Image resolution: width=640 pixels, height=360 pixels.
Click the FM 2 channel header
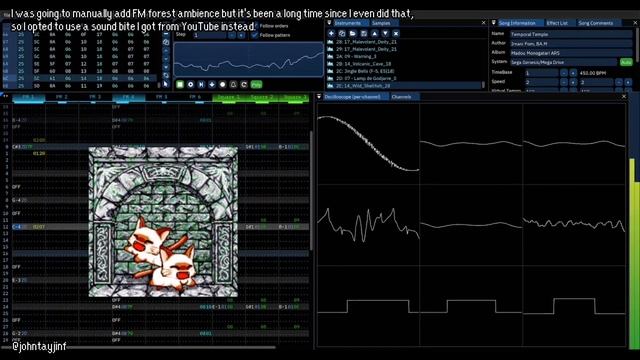pos(62,97)
